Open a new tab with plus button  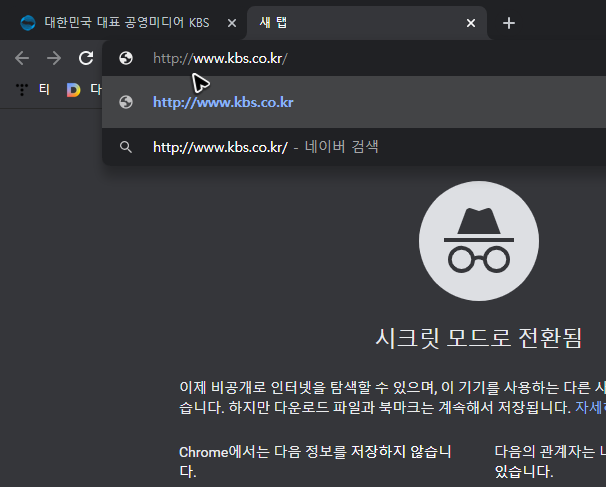coord(509,23)
